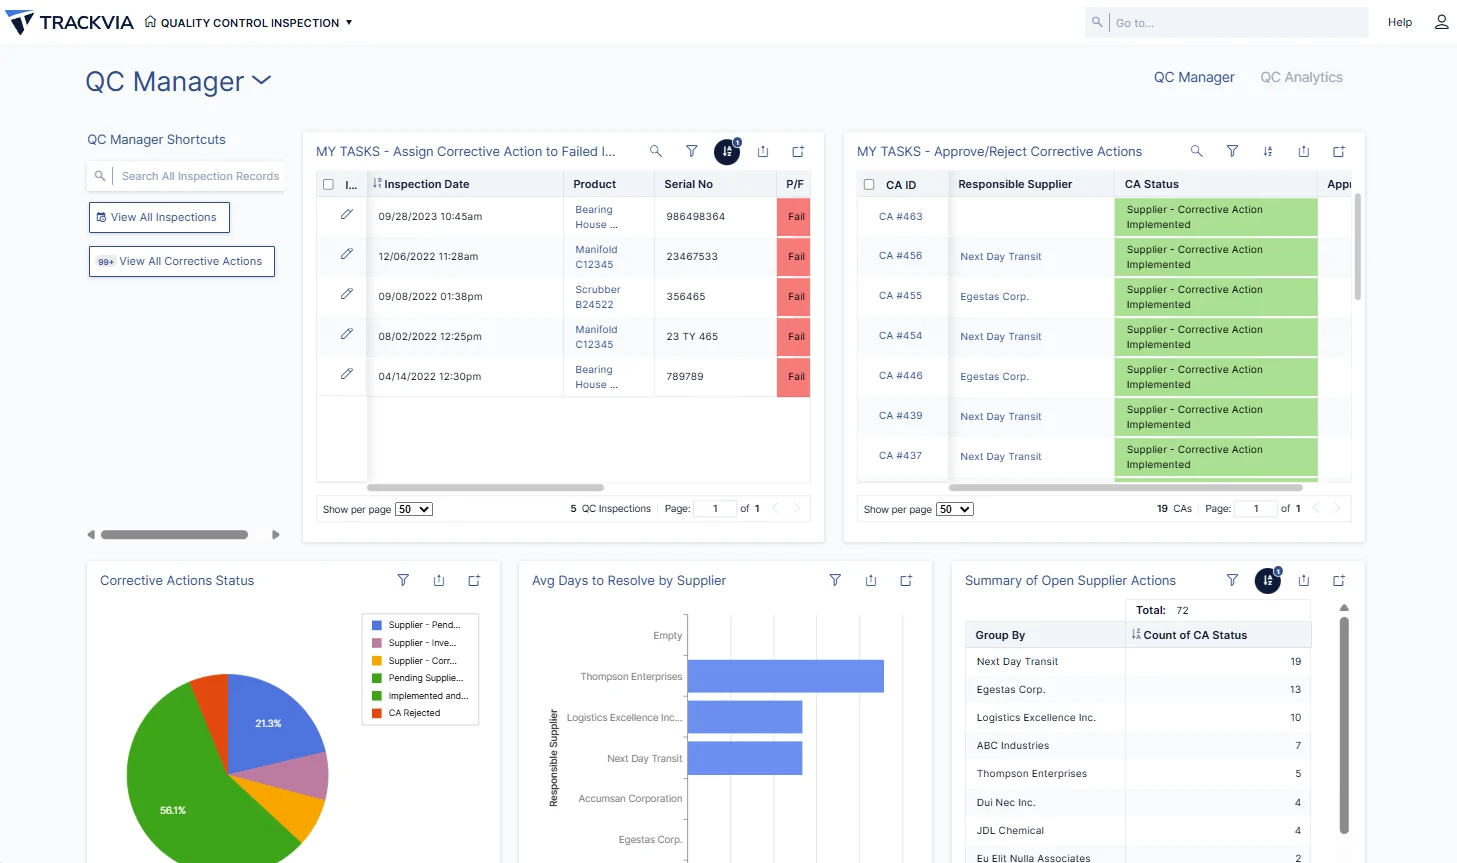The width and height of the screenshot is (1457, 863).
Task: Select the QC Manager tab
Action: click(1194, 77)
